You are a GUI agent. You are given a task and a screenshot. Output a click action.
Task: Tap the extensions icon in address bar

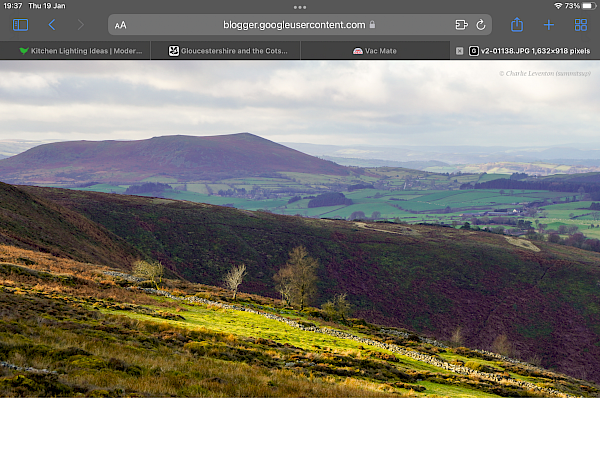pyautogui.click(x=461, y=25)
